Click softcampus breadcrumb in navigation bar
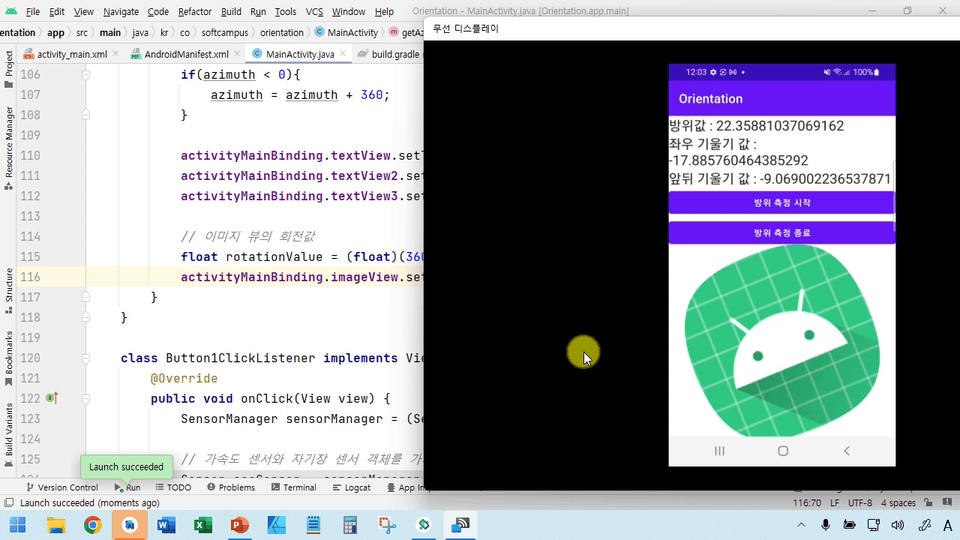Screen dimensions: 960x540 [x=225, y=32]
